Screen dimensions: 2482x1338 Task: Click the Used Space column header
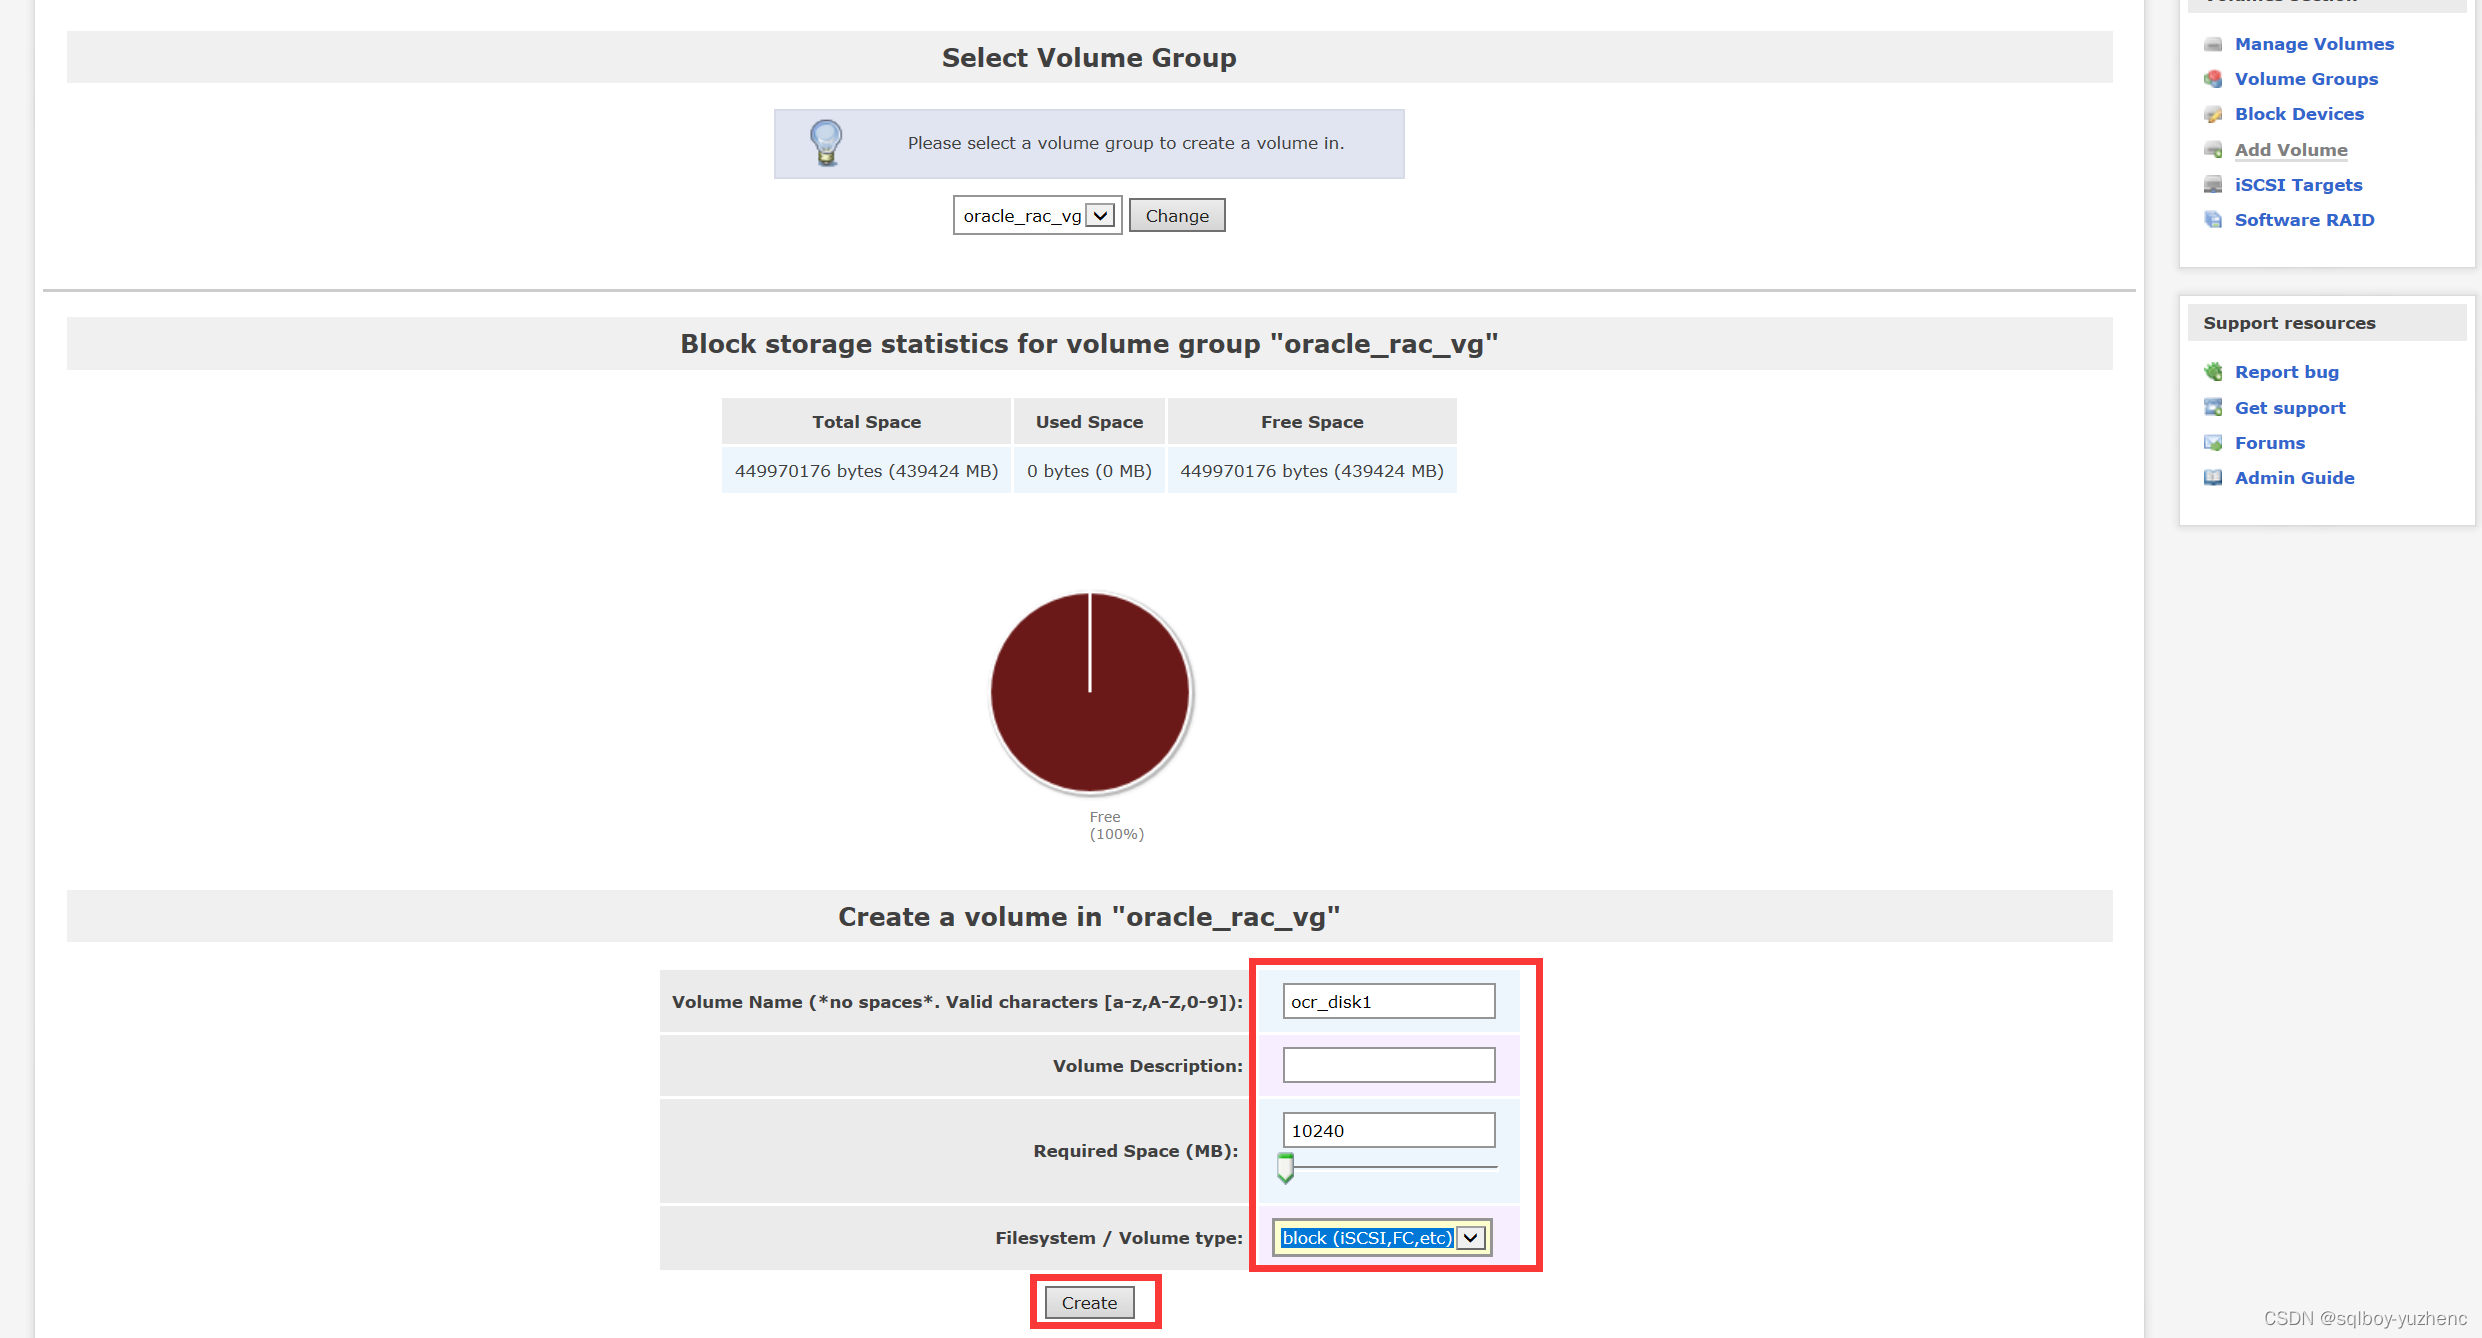coord(1089,422)
